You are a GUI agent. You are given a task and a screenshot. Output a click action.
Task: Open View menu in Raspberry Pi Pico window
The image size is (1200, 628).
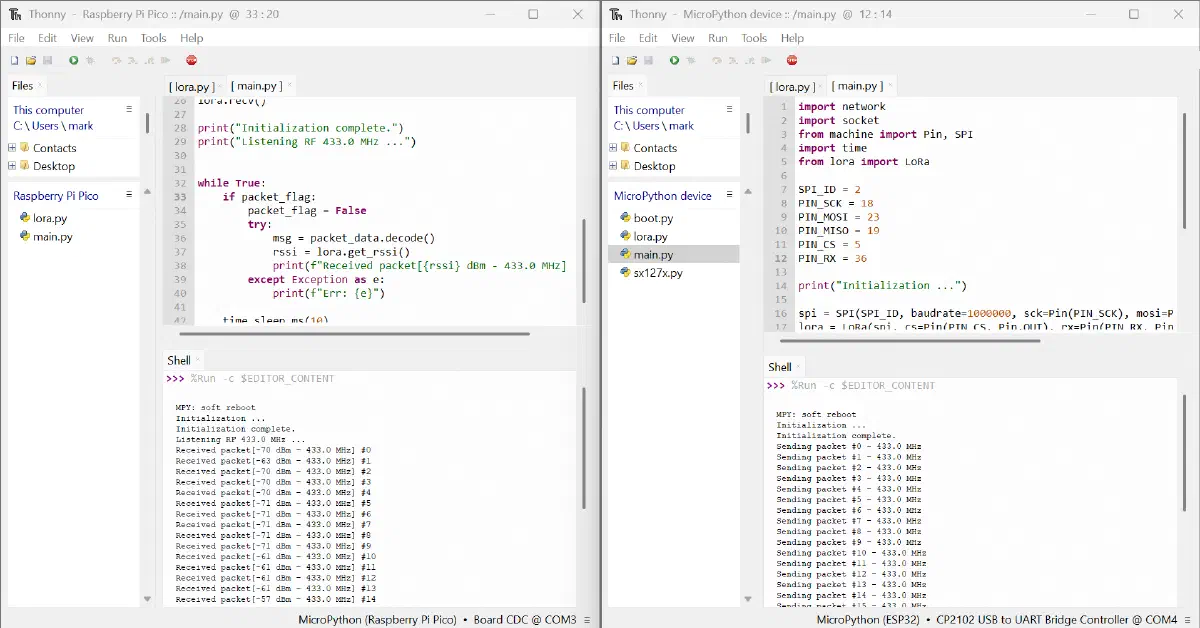point(82,38)
